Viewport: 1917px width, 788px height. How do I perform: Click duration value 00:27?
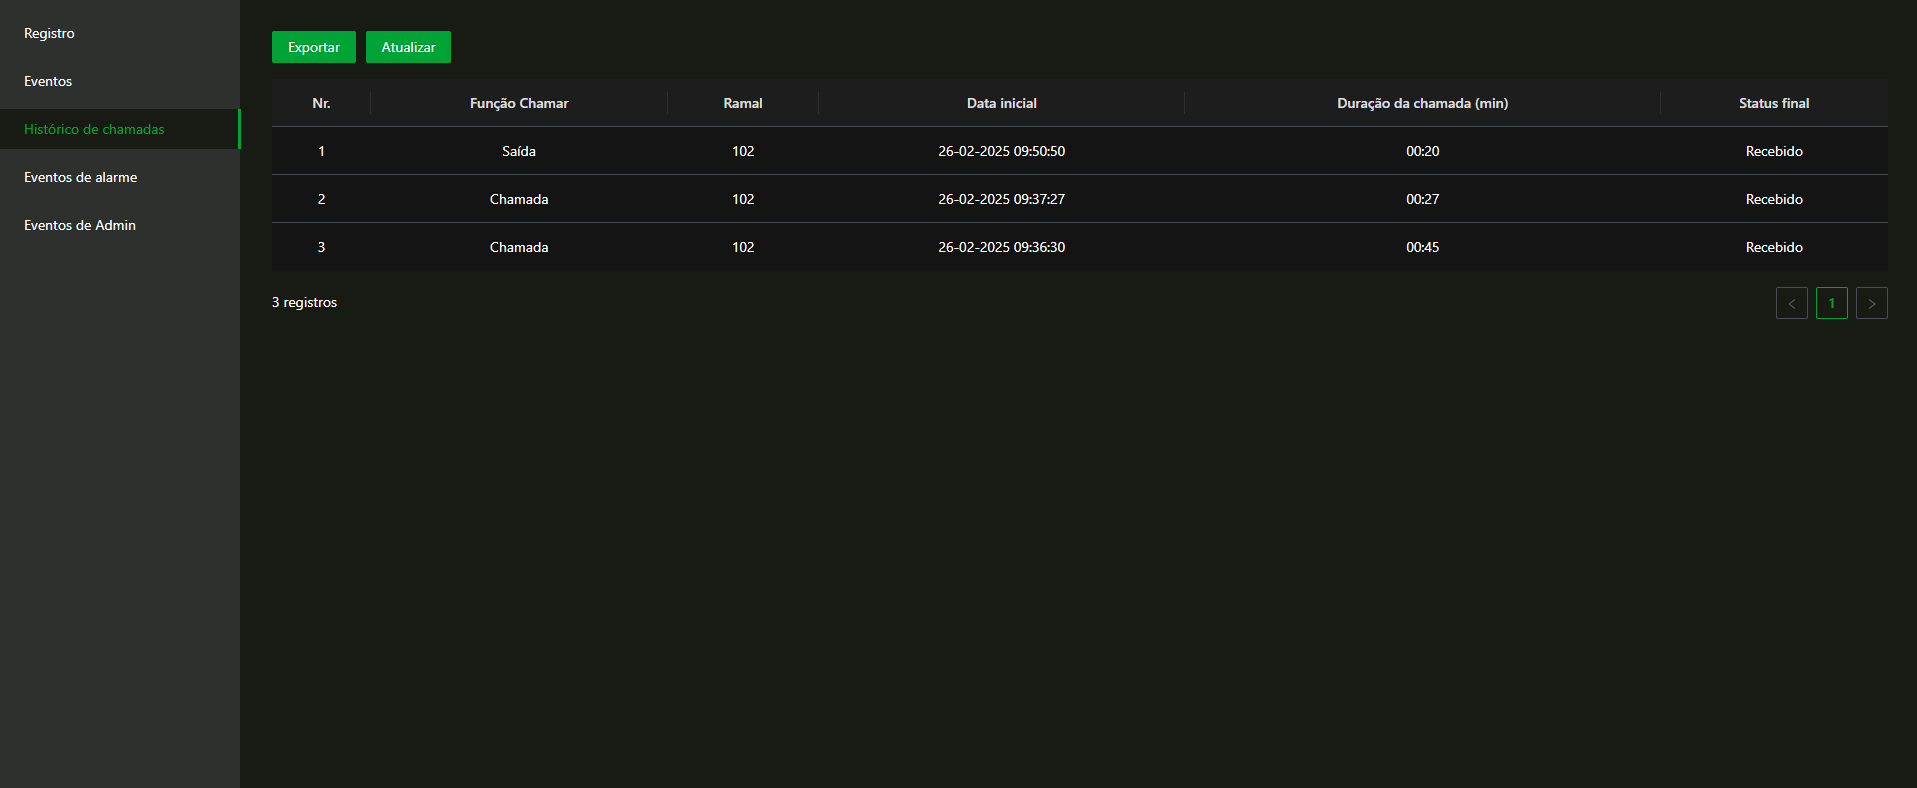click(1423, 199)
